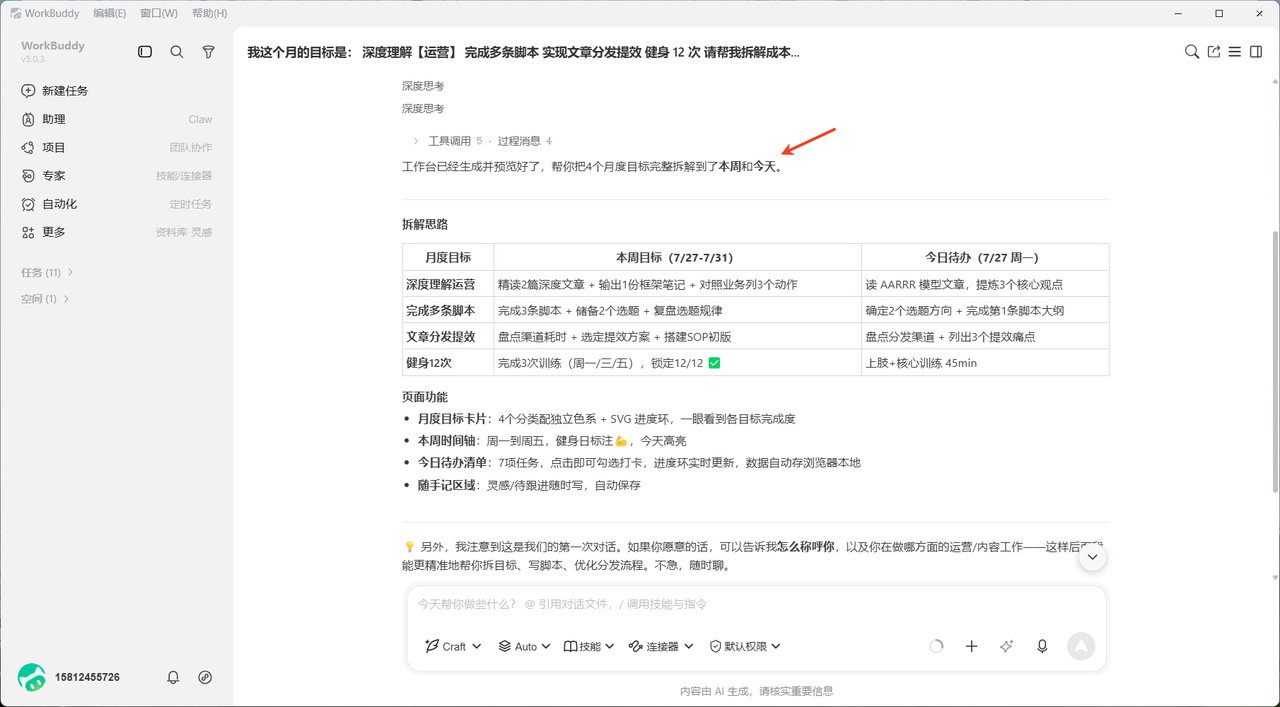The height and width of the screenshot is (707, 1280).
Task: Click account name 15812455726
Action: click(x=87, y=677)
